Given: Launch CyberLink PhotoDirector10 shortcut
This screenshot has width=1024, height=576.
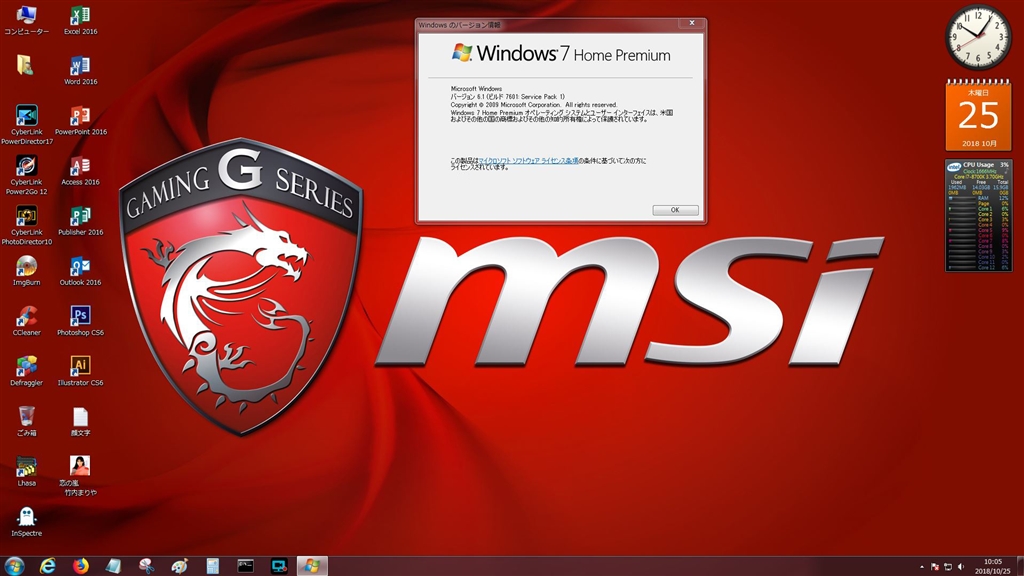Looking at the screenshot, I should [x=27, y=225].
